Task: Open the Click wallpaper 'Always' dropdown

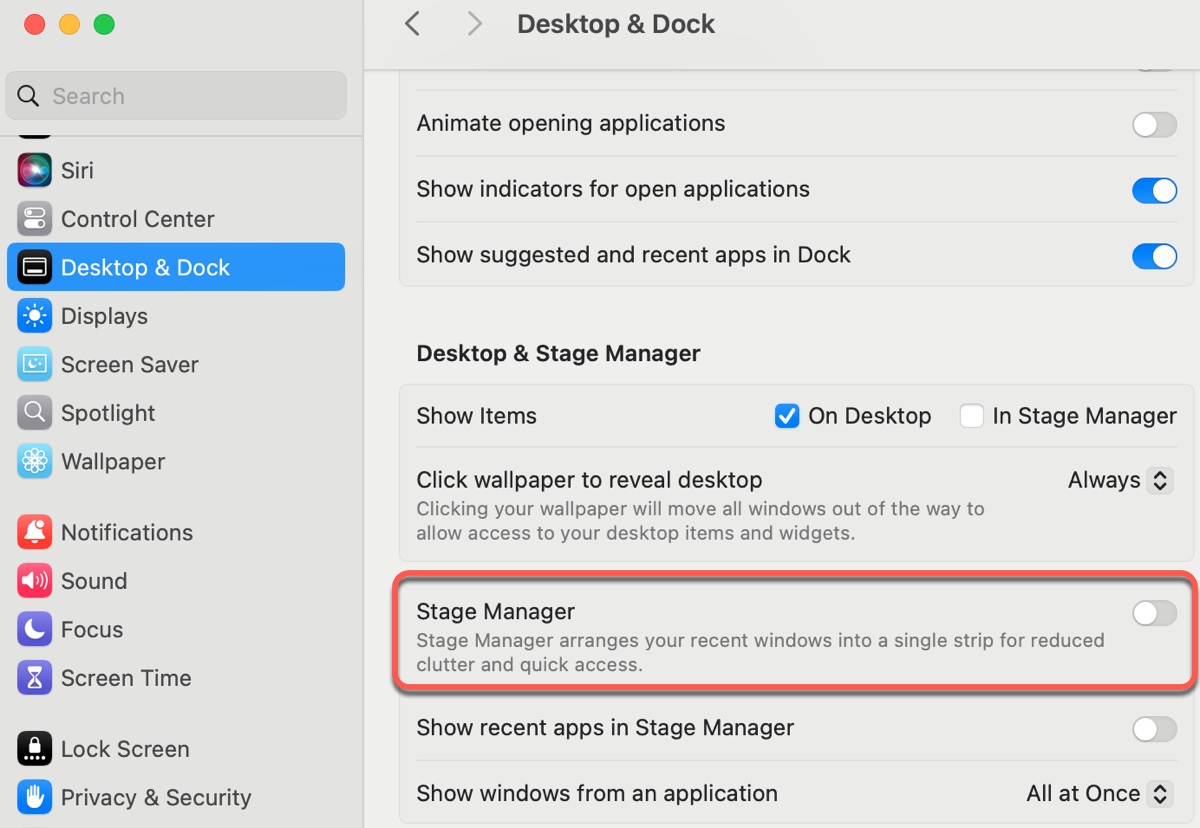Action: pos(1119,480)
